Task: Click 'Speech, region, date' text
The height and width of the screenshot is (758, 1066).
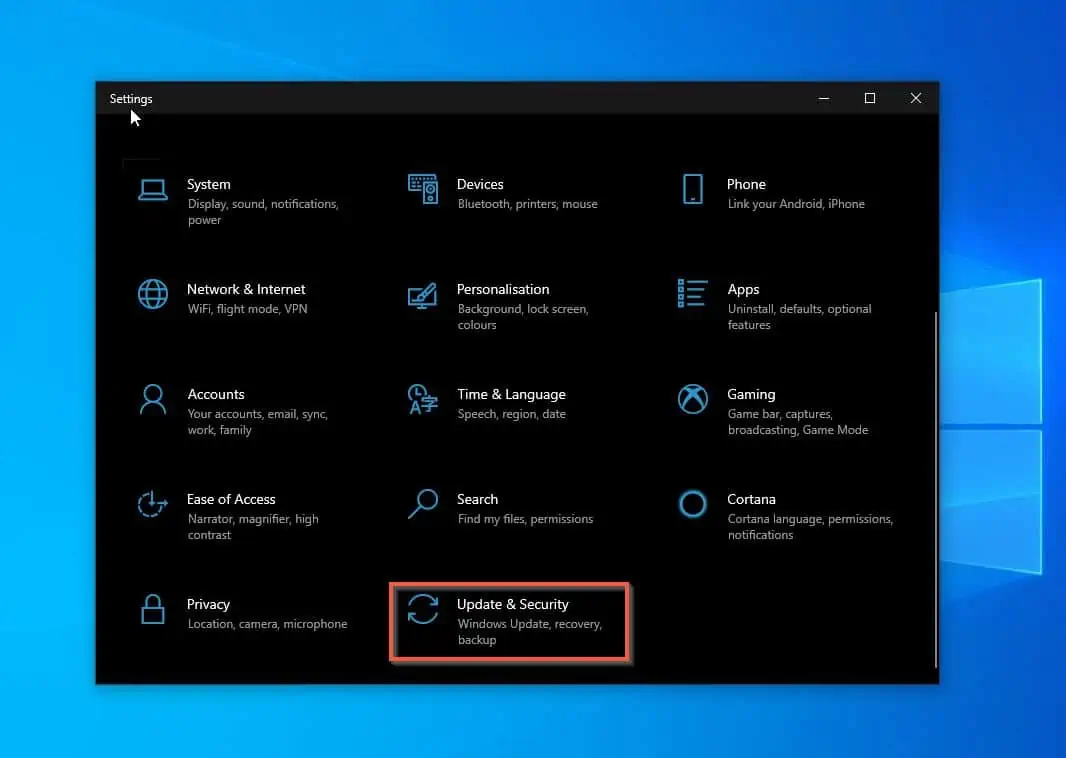Action: [x=511, y=414]
